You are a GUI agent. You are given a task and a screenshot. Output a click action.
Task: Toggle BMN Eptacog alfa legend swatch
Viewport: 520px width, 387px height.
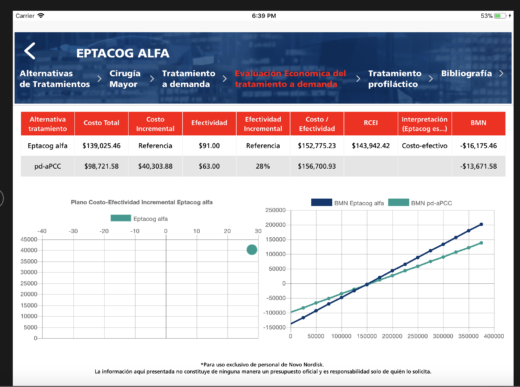[x=321, y=202]
